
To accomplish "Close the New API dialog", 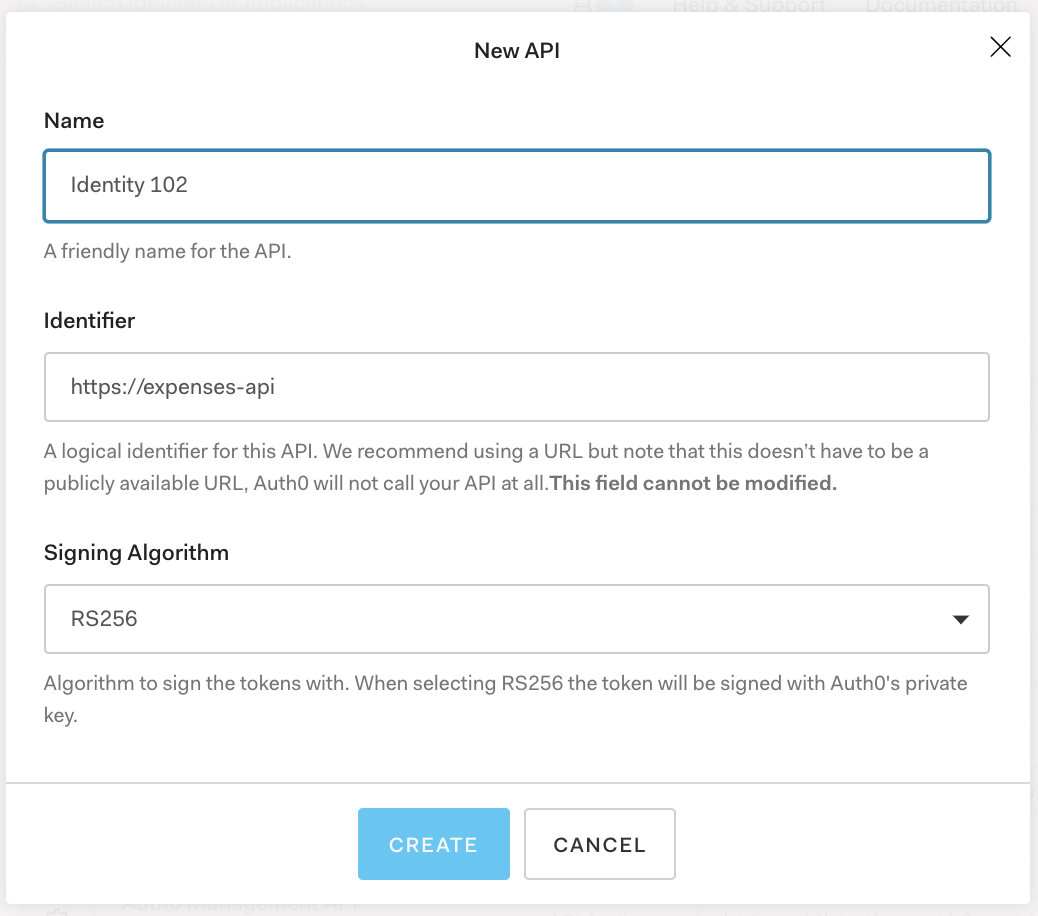I will click(1000, 47).
